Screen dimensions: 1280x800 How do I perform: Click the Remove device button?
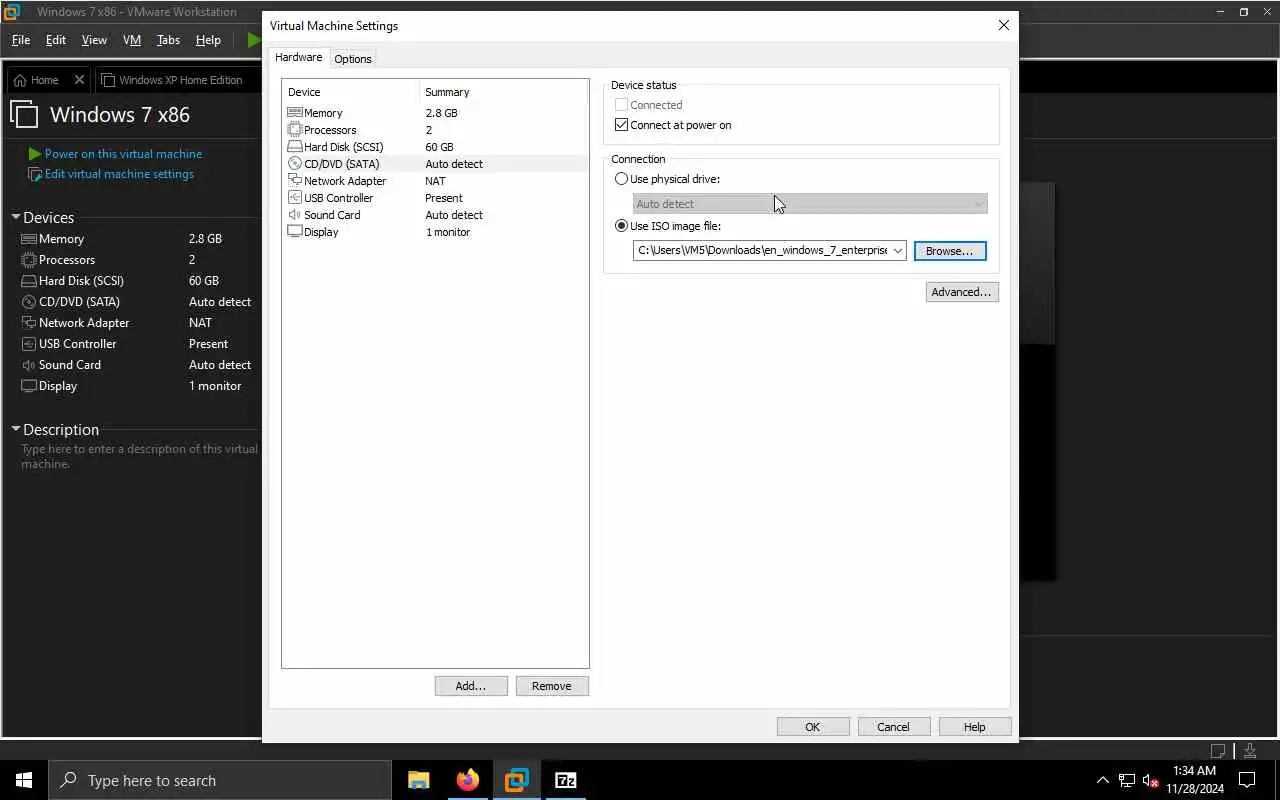point(552,686)
